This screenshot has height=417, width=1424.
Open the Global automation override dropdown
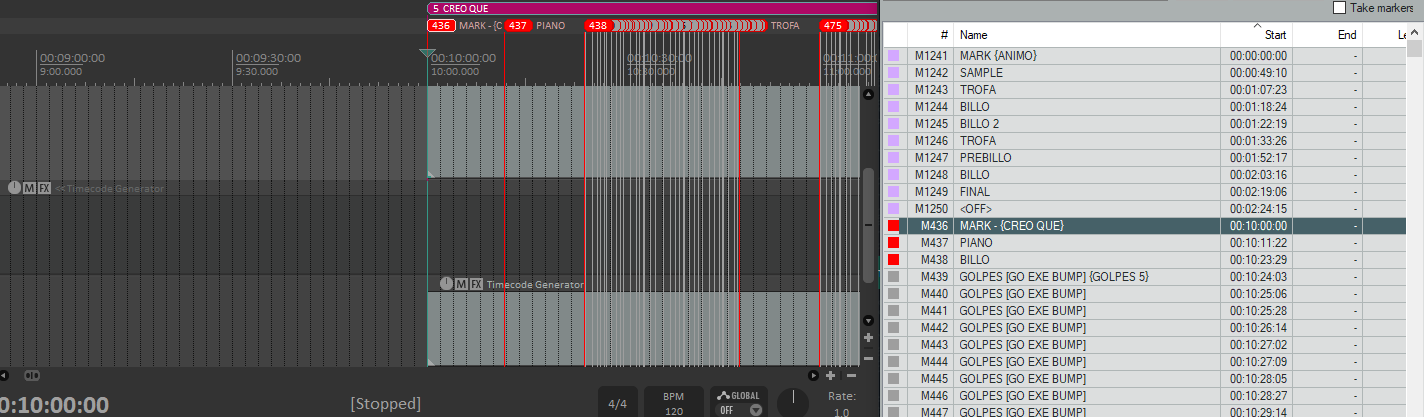click(755, 409)
